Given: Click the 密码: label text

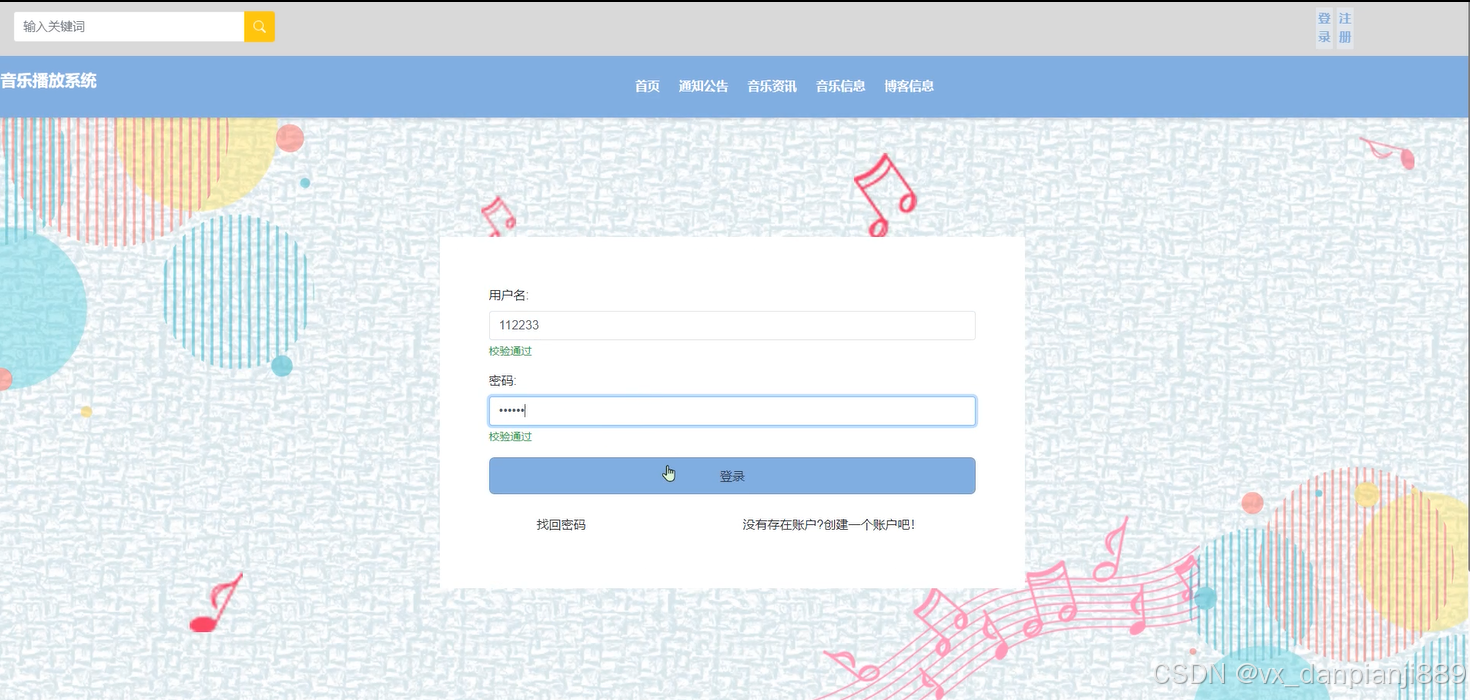Looking at the screenshot, I should click(502, 381).
